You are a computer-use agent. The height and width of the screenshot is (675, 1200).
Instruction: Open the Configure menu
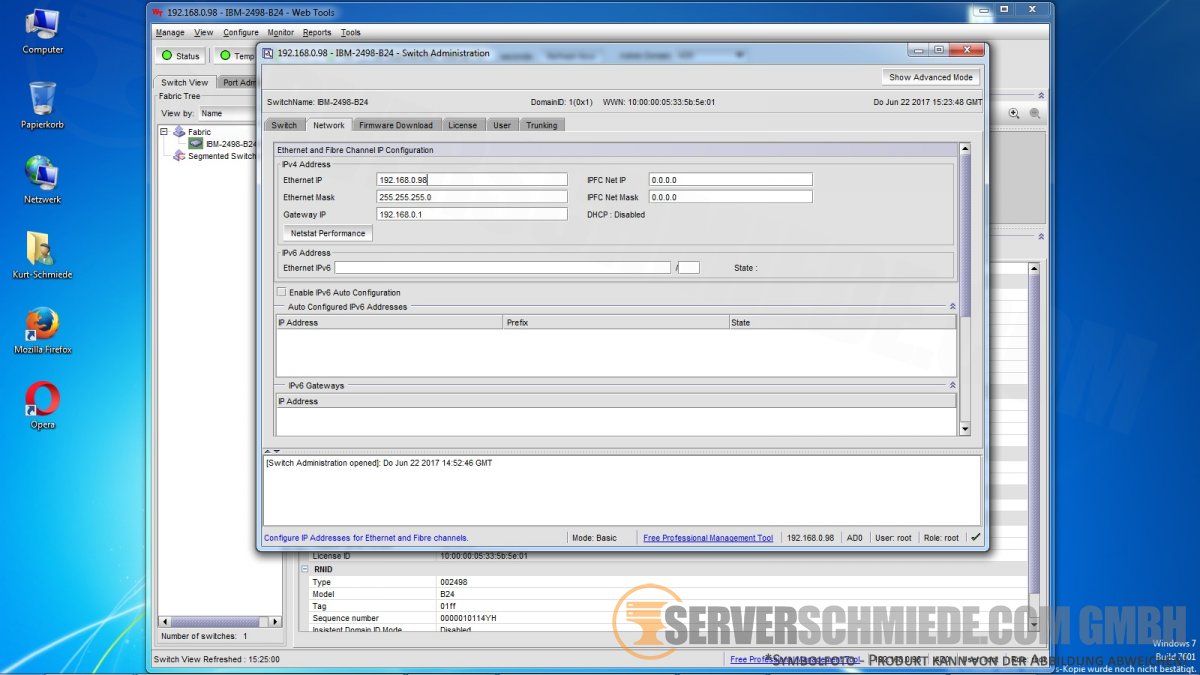tap(240, 33)
